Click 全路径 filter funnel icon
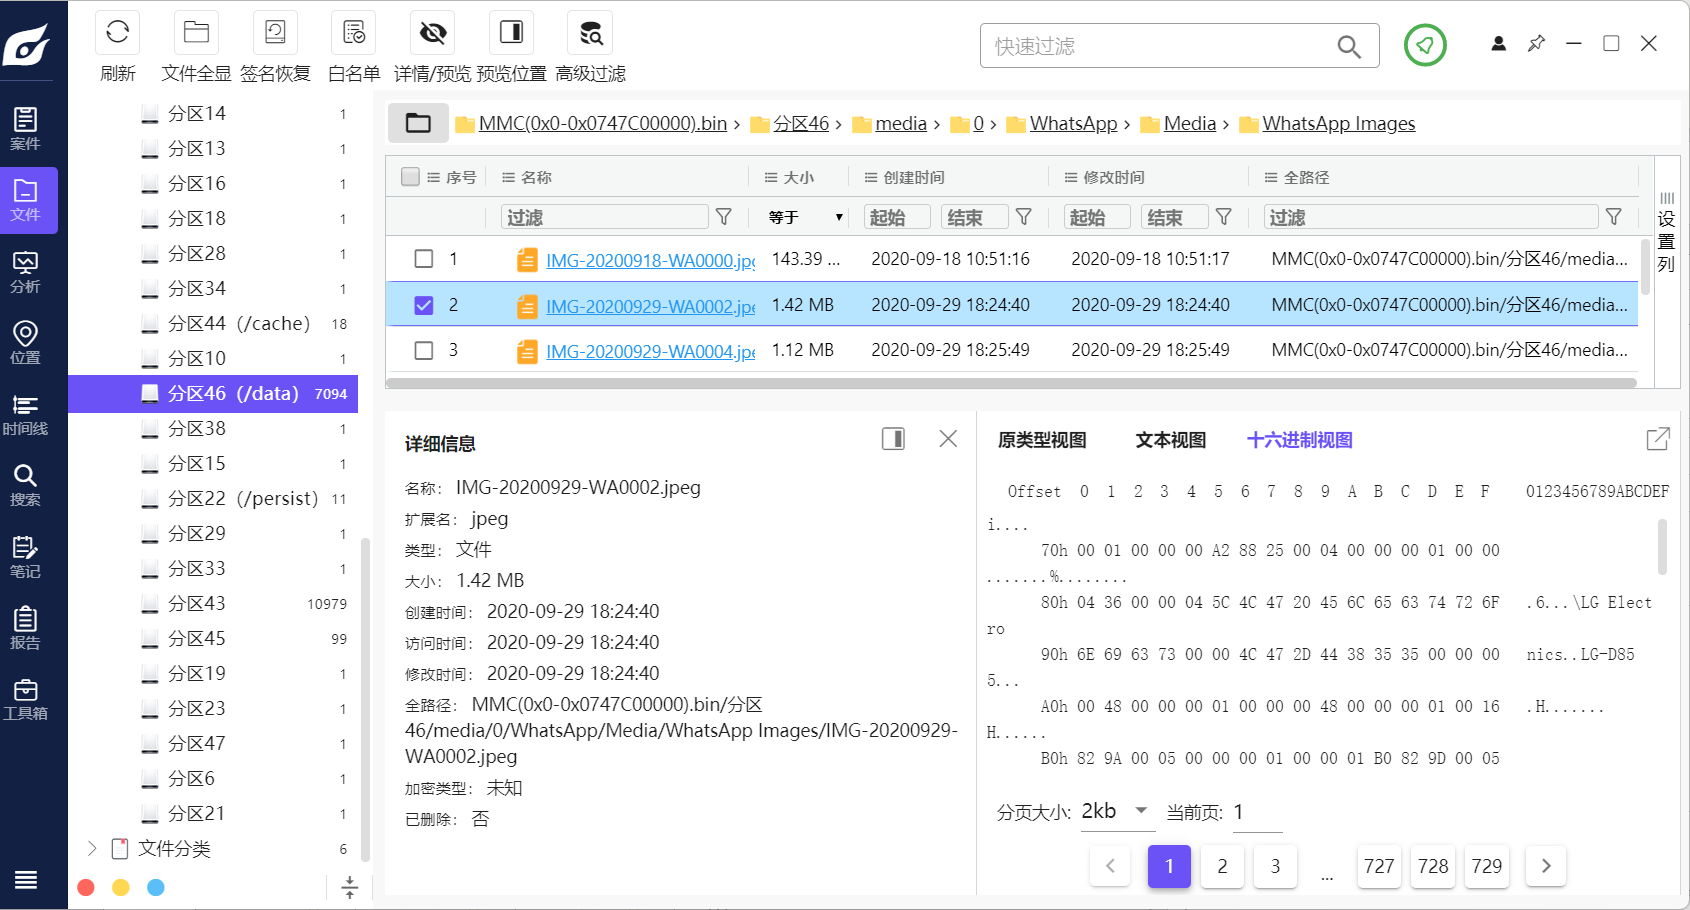 1614,217
